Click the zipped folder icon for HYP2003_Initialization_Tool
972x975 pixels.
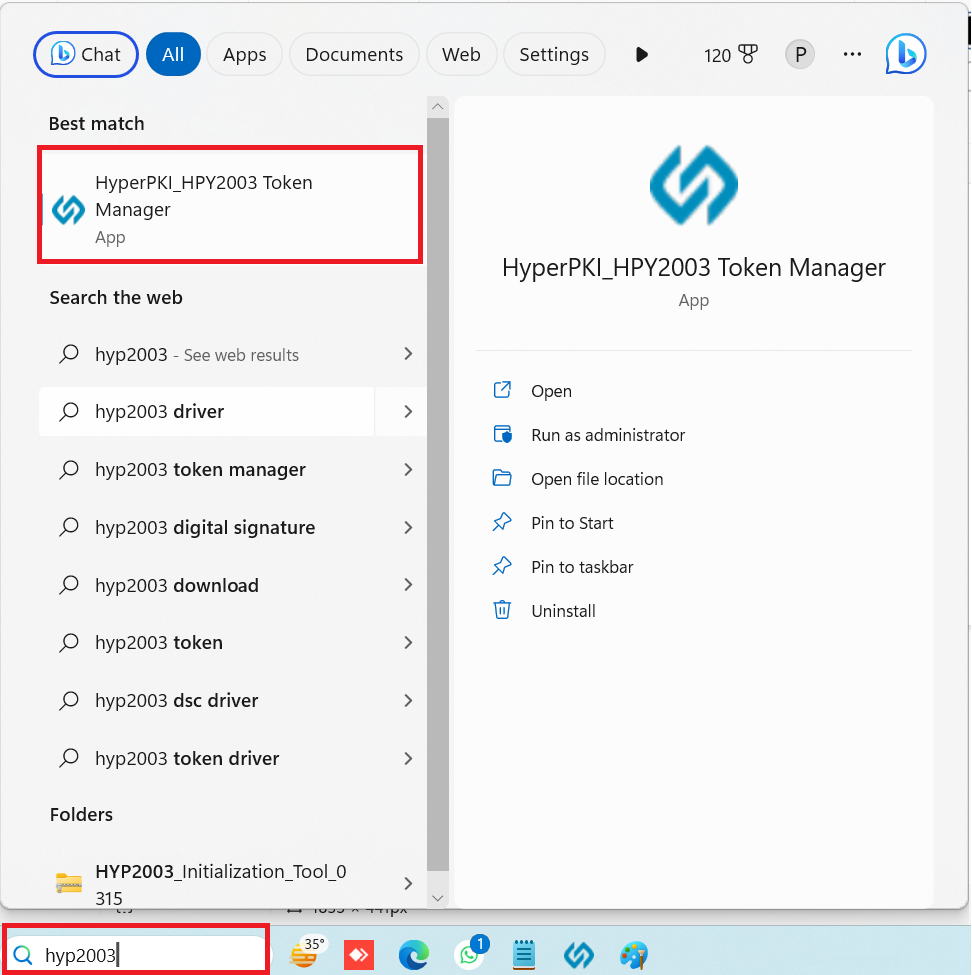click(x=68, y=883)
